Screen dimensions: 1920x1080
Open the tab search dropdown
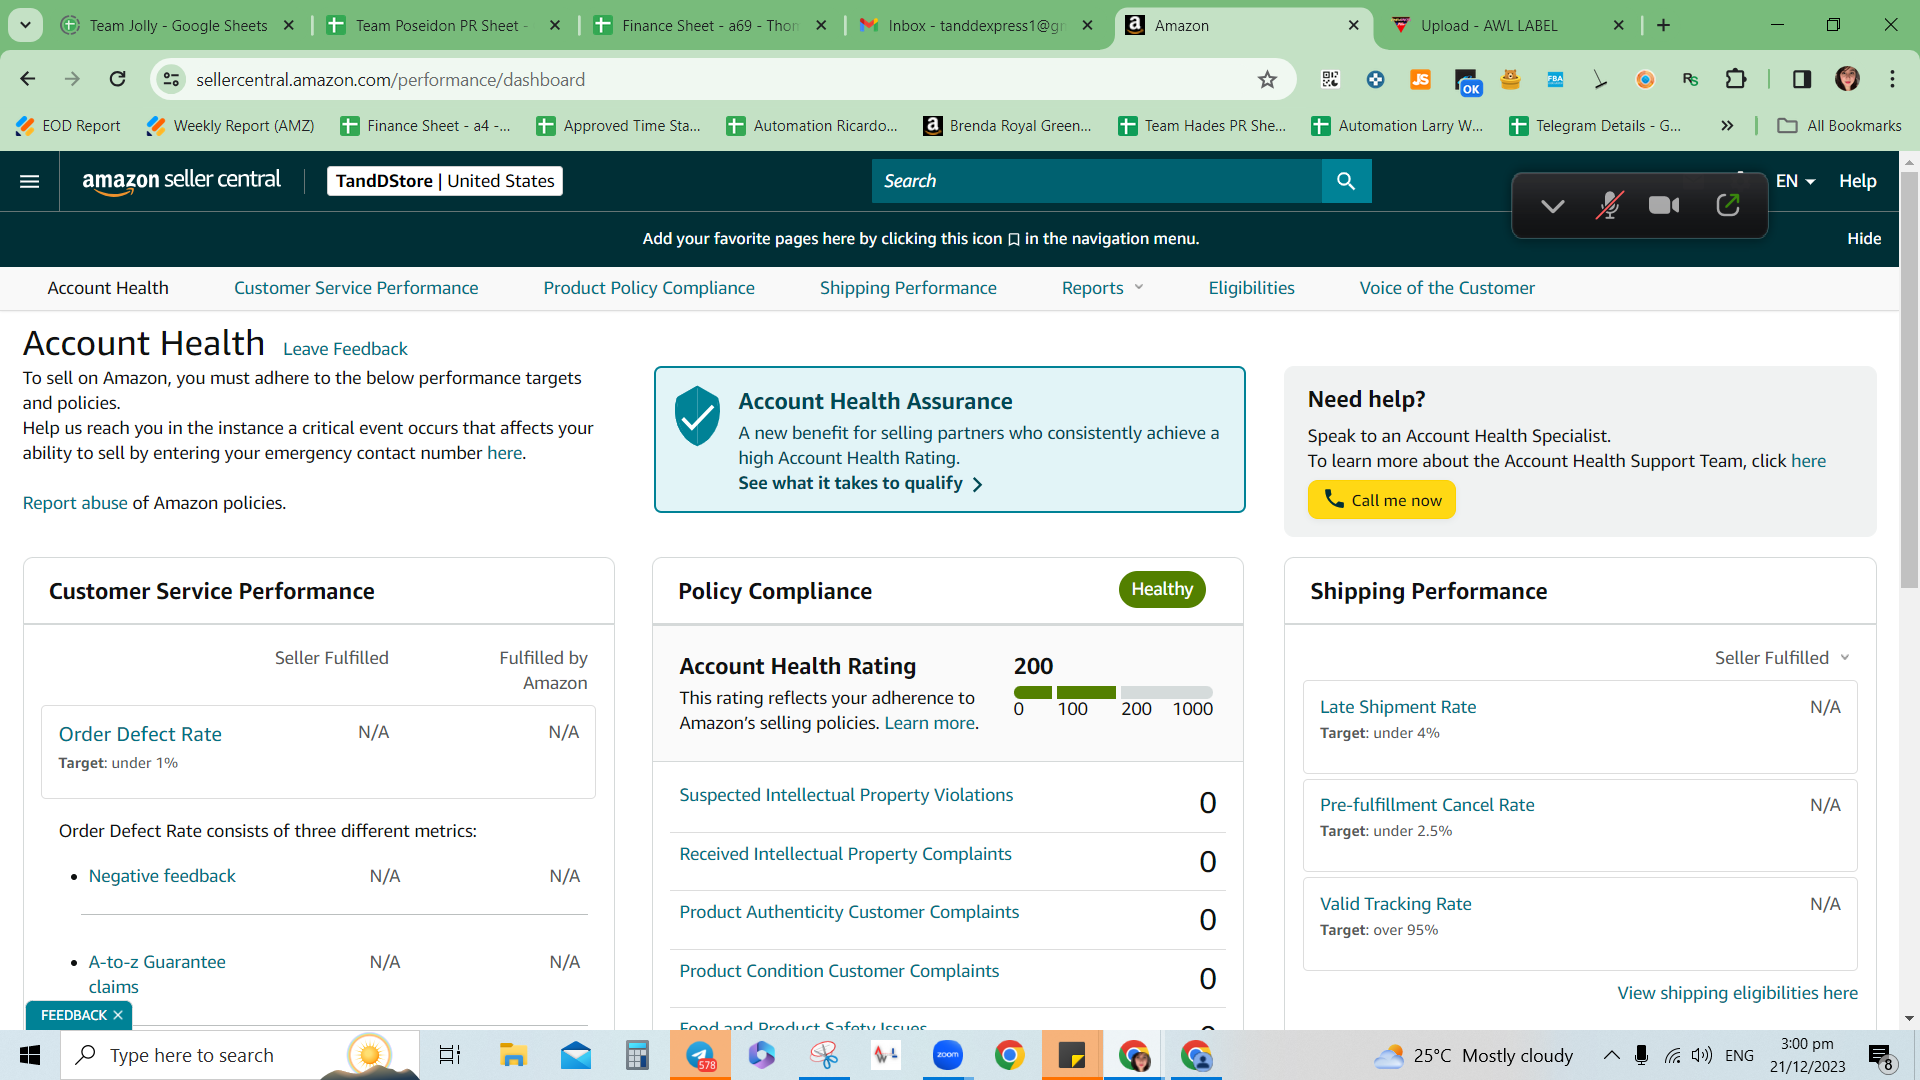(x=25, y=25)
